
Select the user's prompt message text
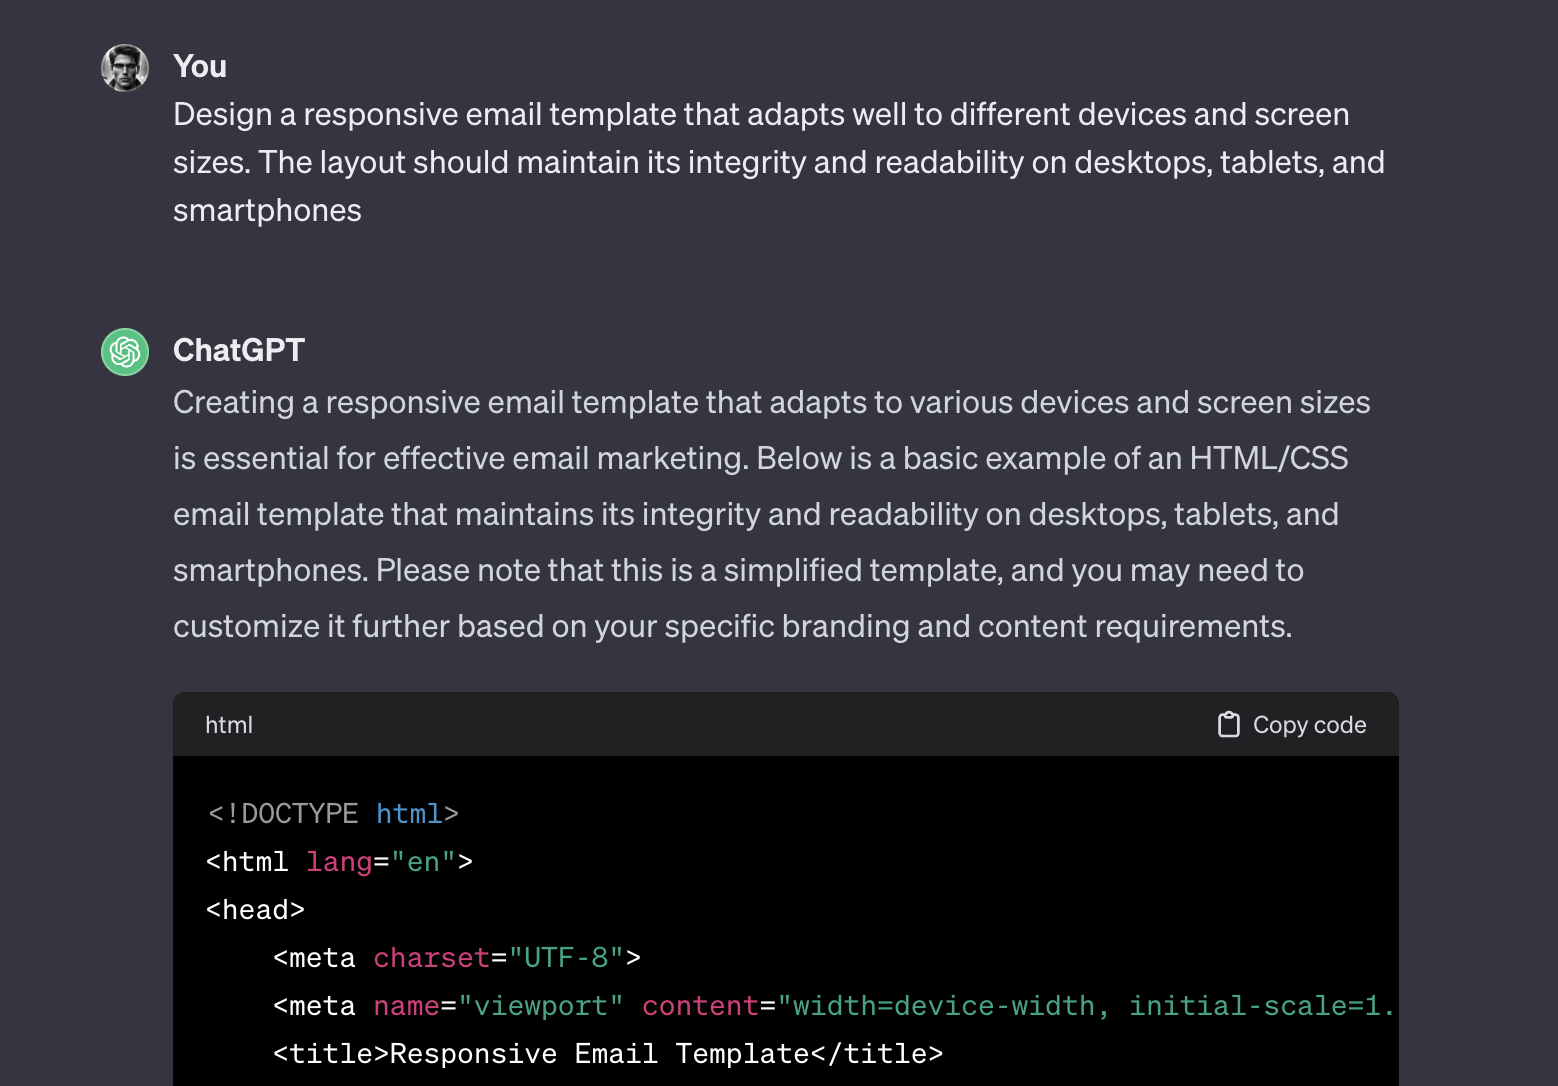coord(770,161)
